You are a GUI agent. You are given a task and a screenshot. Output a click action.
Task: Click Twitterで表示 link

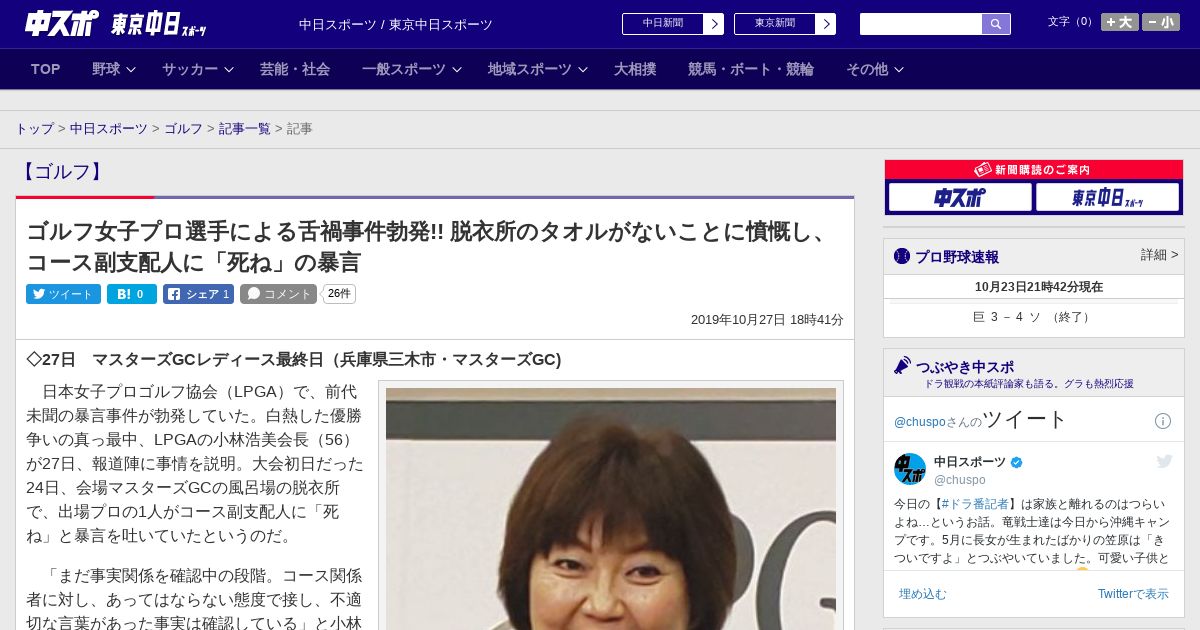click(1133, 594)
